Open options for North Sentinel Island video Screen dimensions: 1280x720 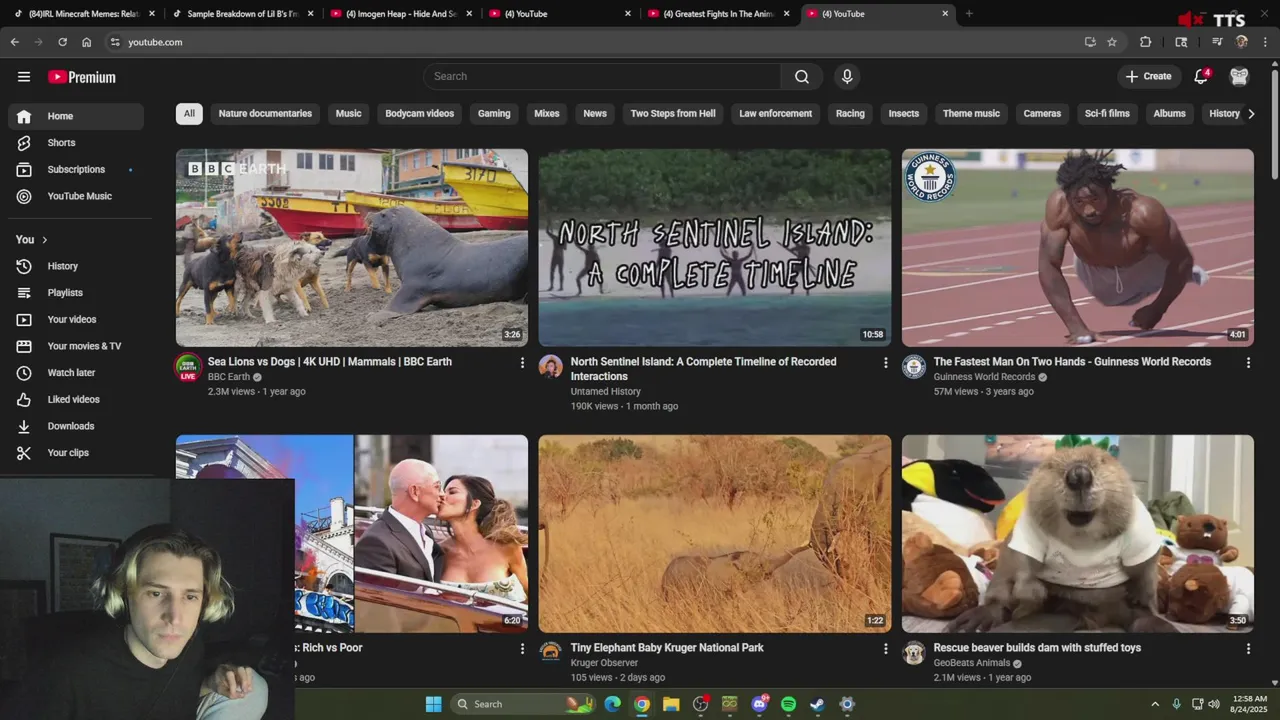pyautogui.click(x=885, y=363)
